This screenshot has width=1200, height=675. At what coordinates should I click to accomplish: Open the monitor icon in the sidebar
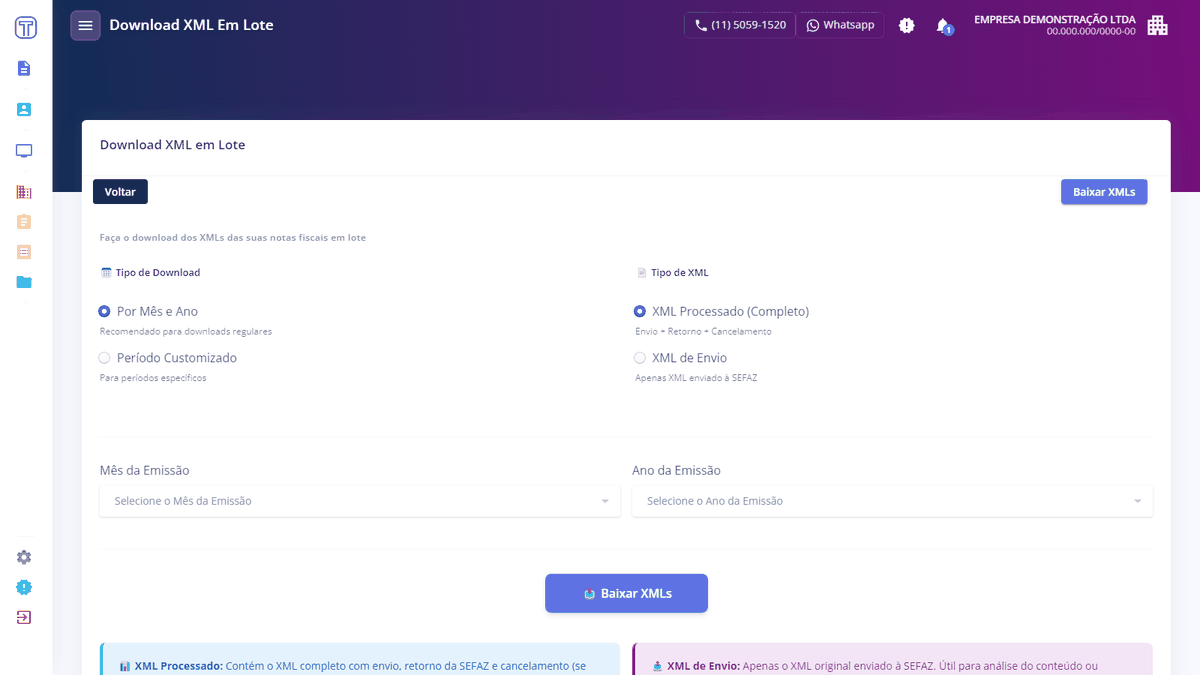(24, 151)
